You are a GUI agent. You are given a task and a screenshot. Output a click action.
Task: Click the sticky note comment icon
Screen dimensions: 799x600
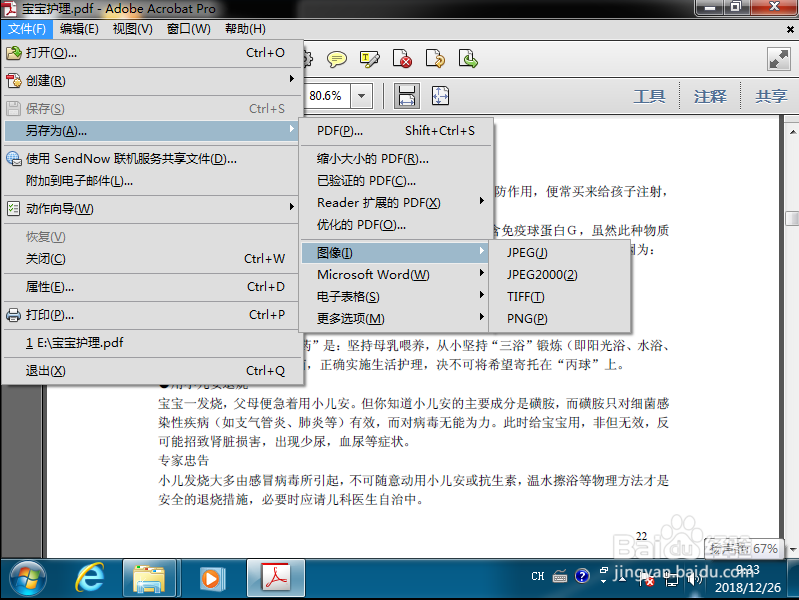click(x=337, y=59)
